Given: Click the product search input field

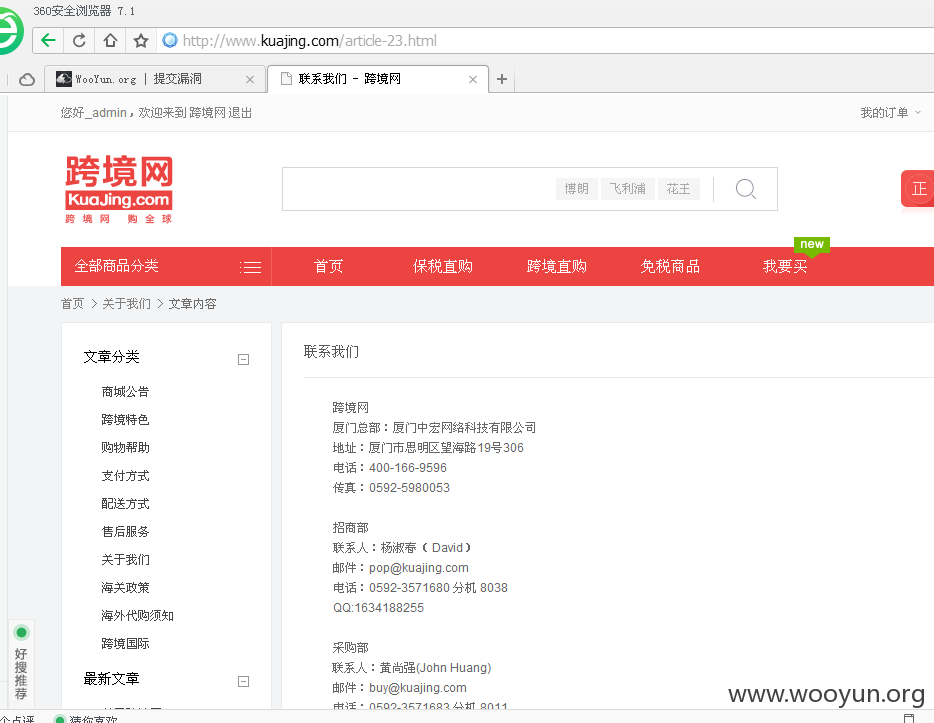Looking at the screenshot, I should pyautogui.click(x=417, y=189).
